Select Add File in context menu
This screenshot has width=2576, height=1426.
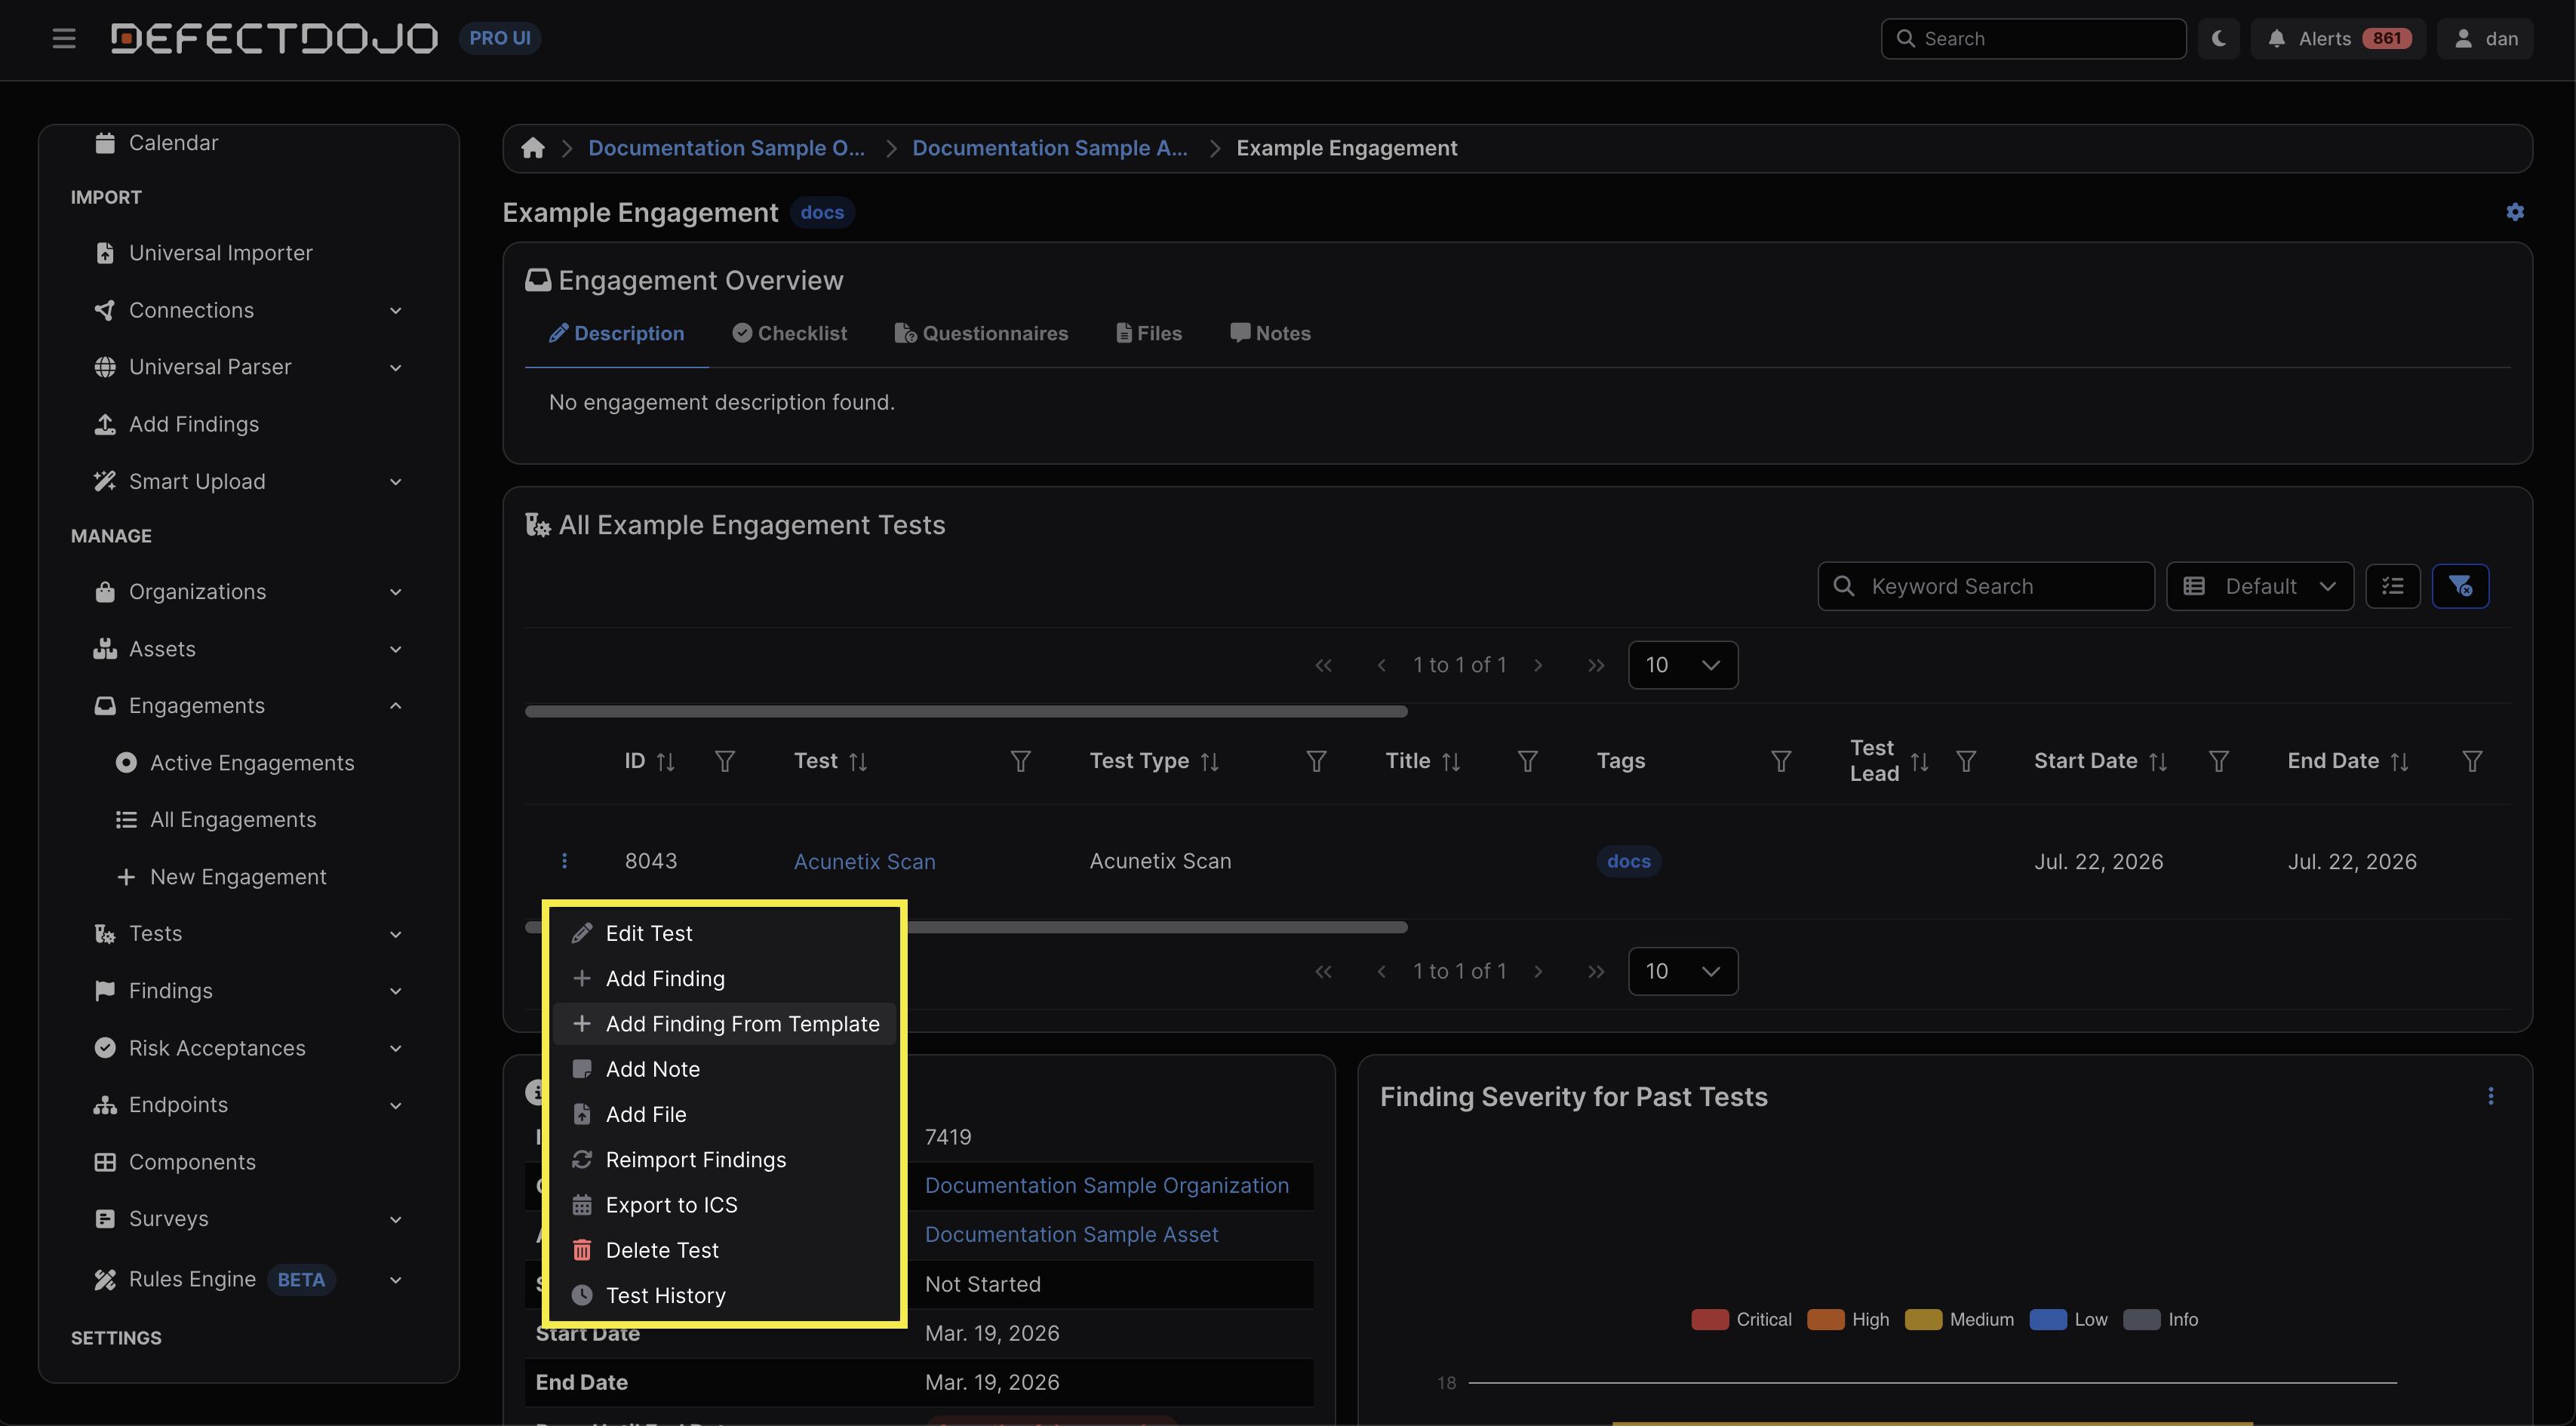(x=724, y=1114)
